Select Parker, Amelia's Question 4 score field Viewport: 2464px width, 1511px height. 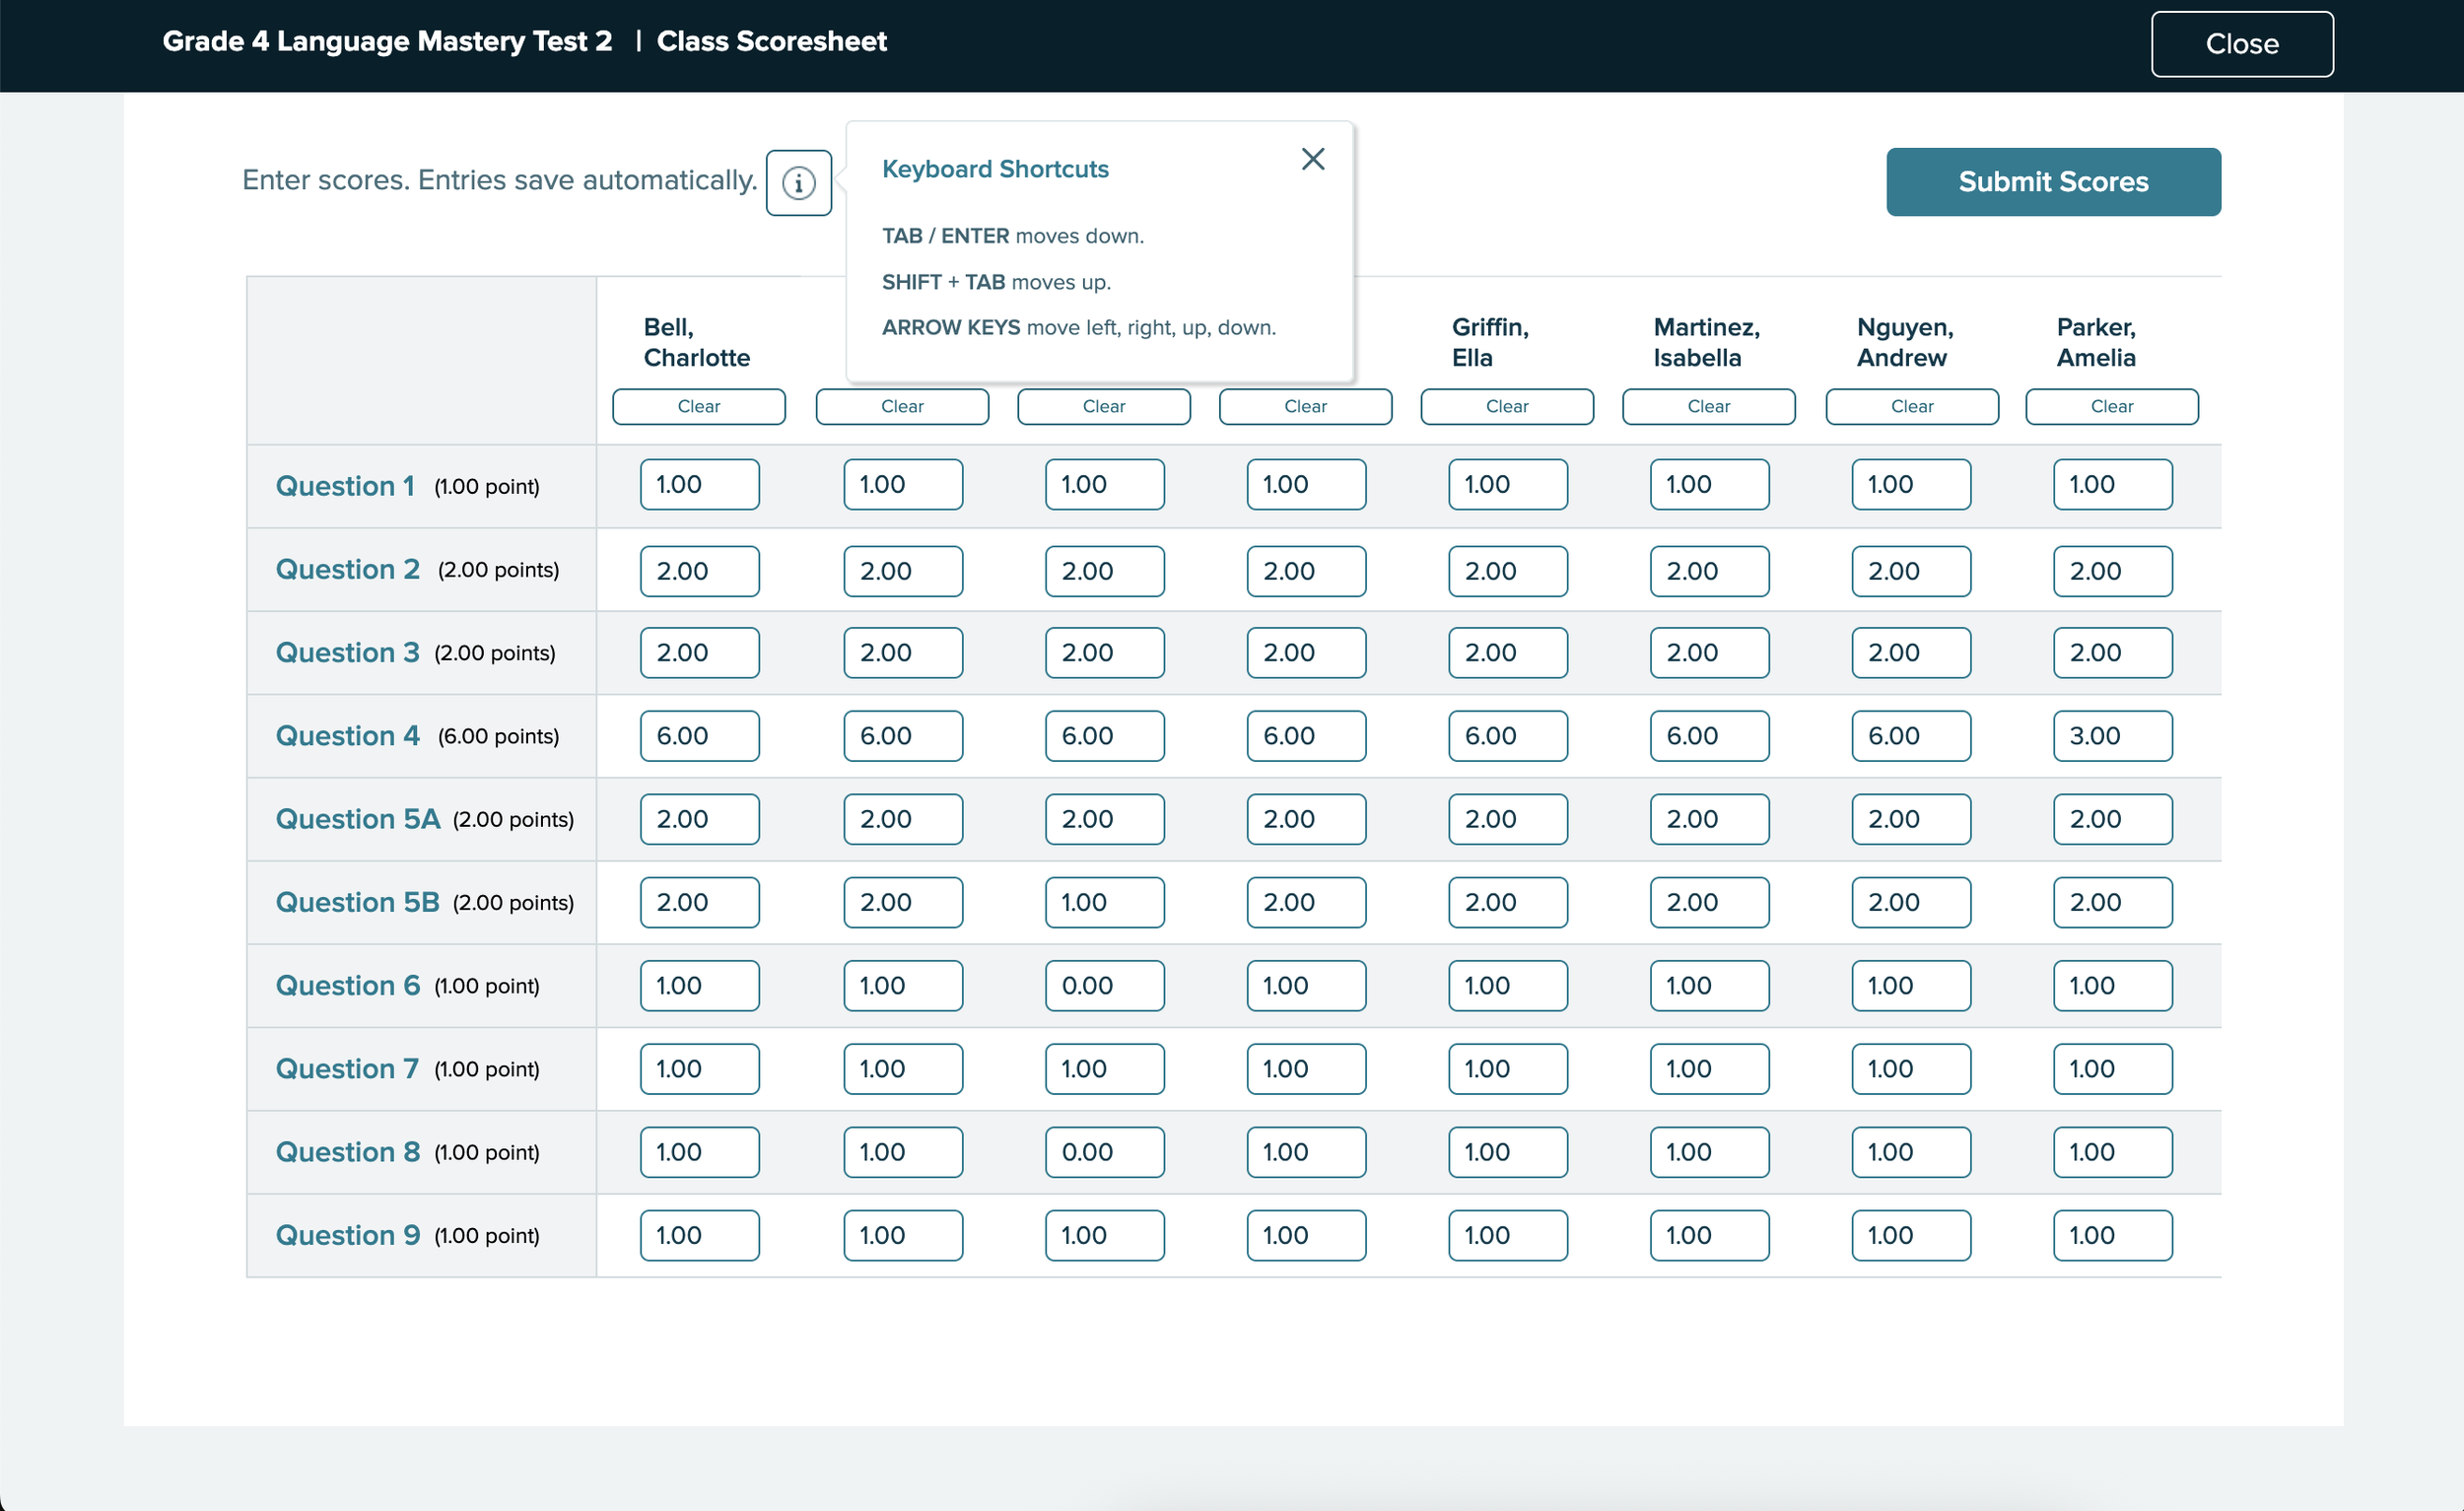(x=2111, y=736)
